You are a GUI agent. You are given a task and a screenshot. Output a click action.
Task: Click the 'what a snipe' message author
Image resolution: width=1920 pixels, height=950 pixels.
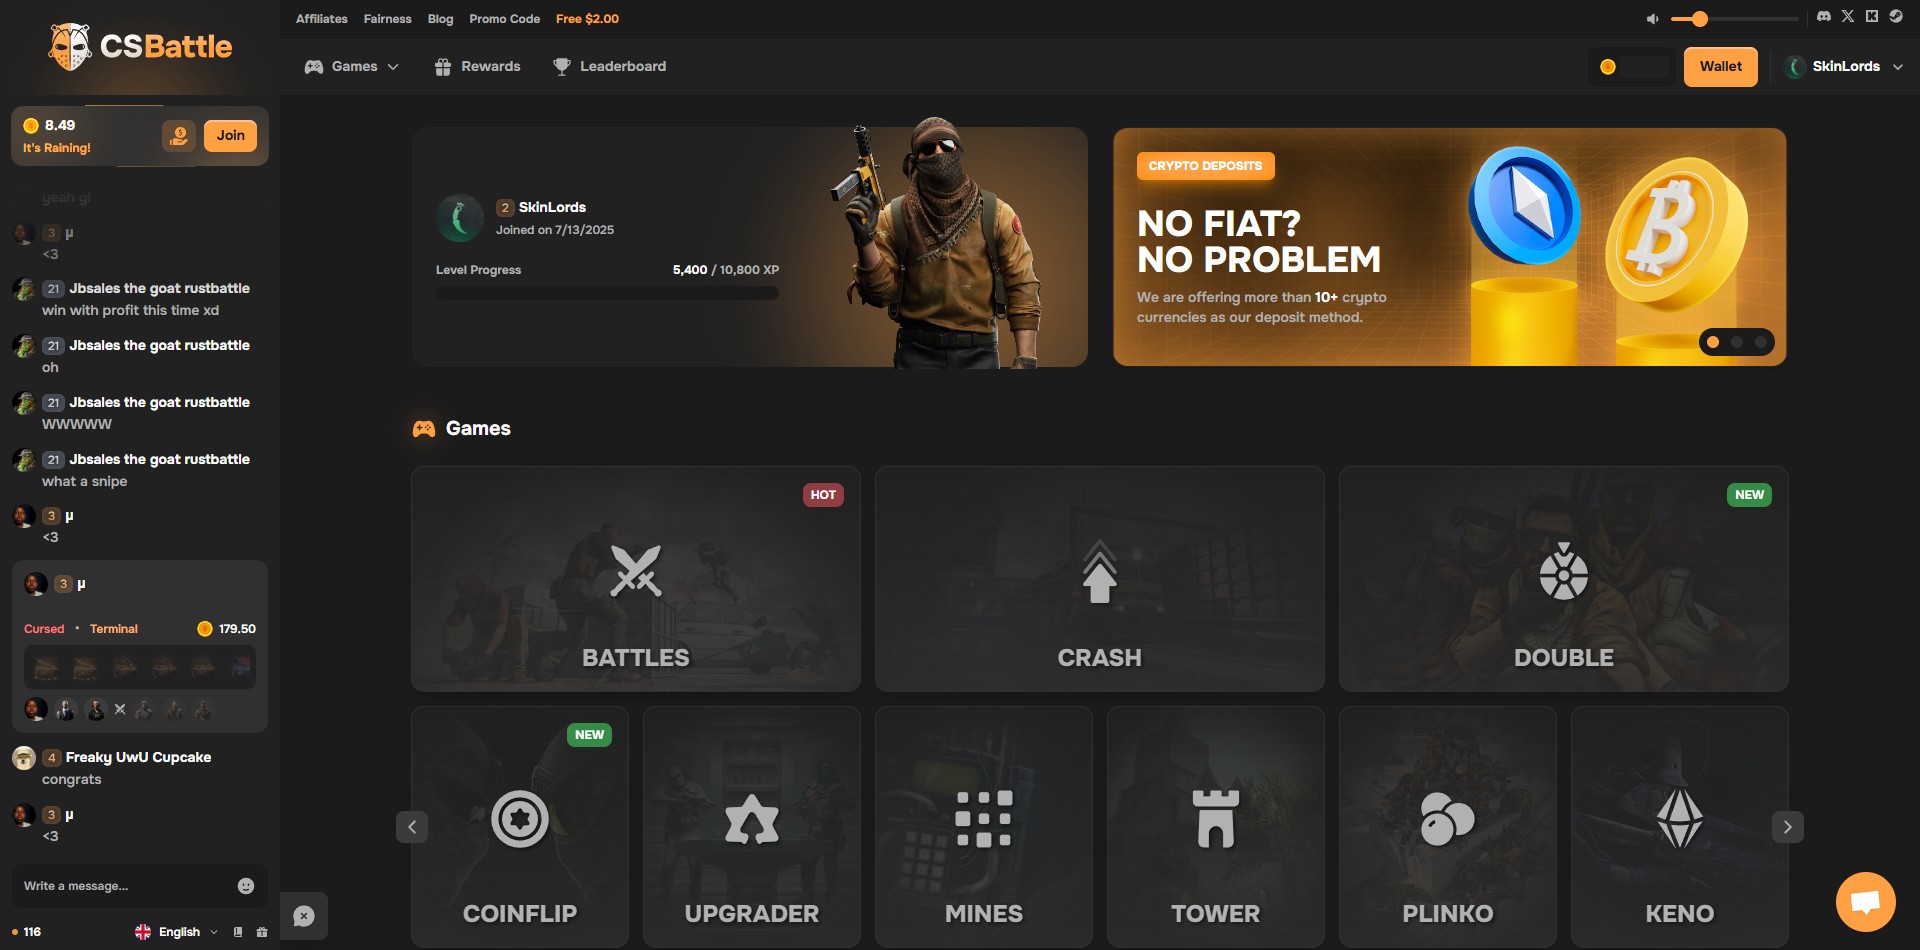(159, 459)
